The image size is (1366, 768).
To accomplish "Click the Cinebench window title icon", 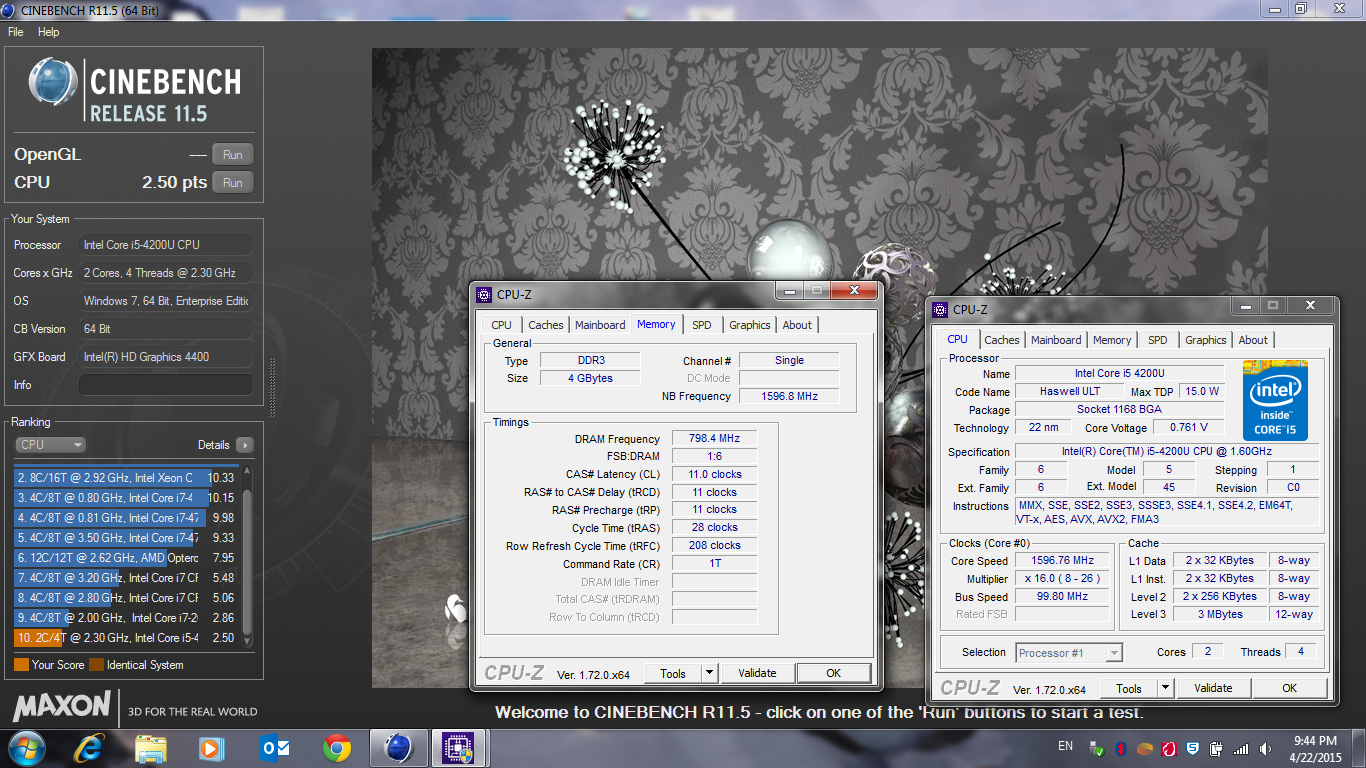I will coord(10,9).
